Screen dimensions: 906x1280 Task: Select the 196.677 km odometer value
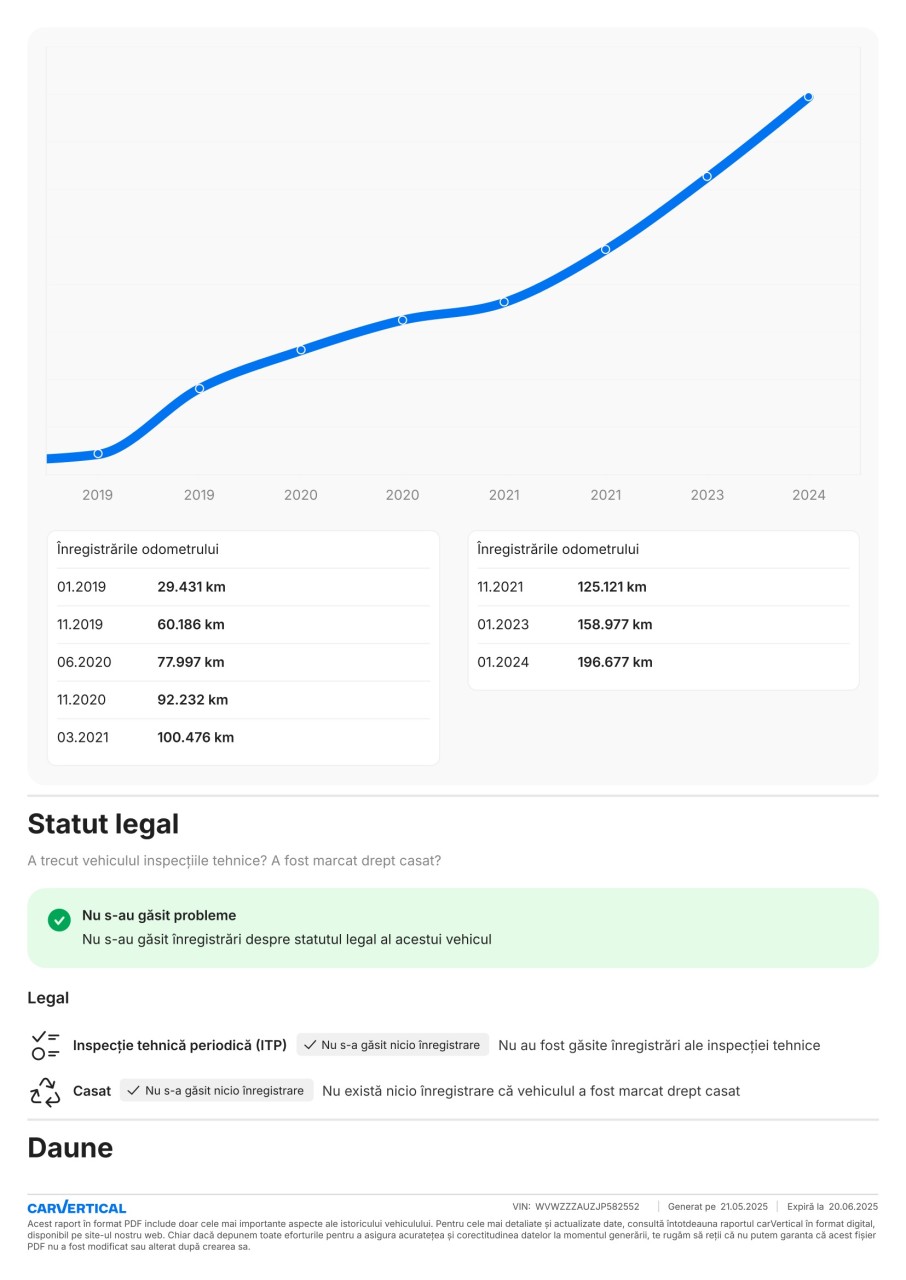615,662
